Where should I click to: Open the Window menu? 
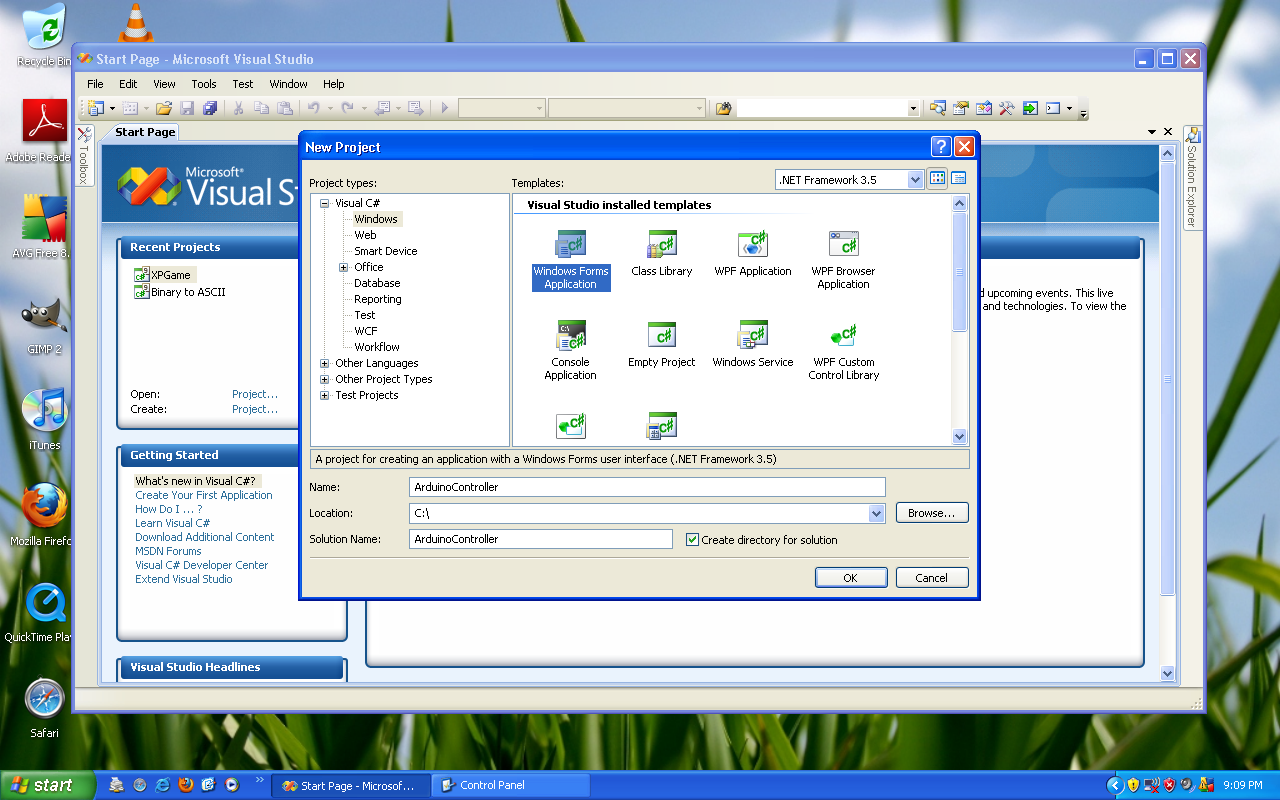coord(289,84)
